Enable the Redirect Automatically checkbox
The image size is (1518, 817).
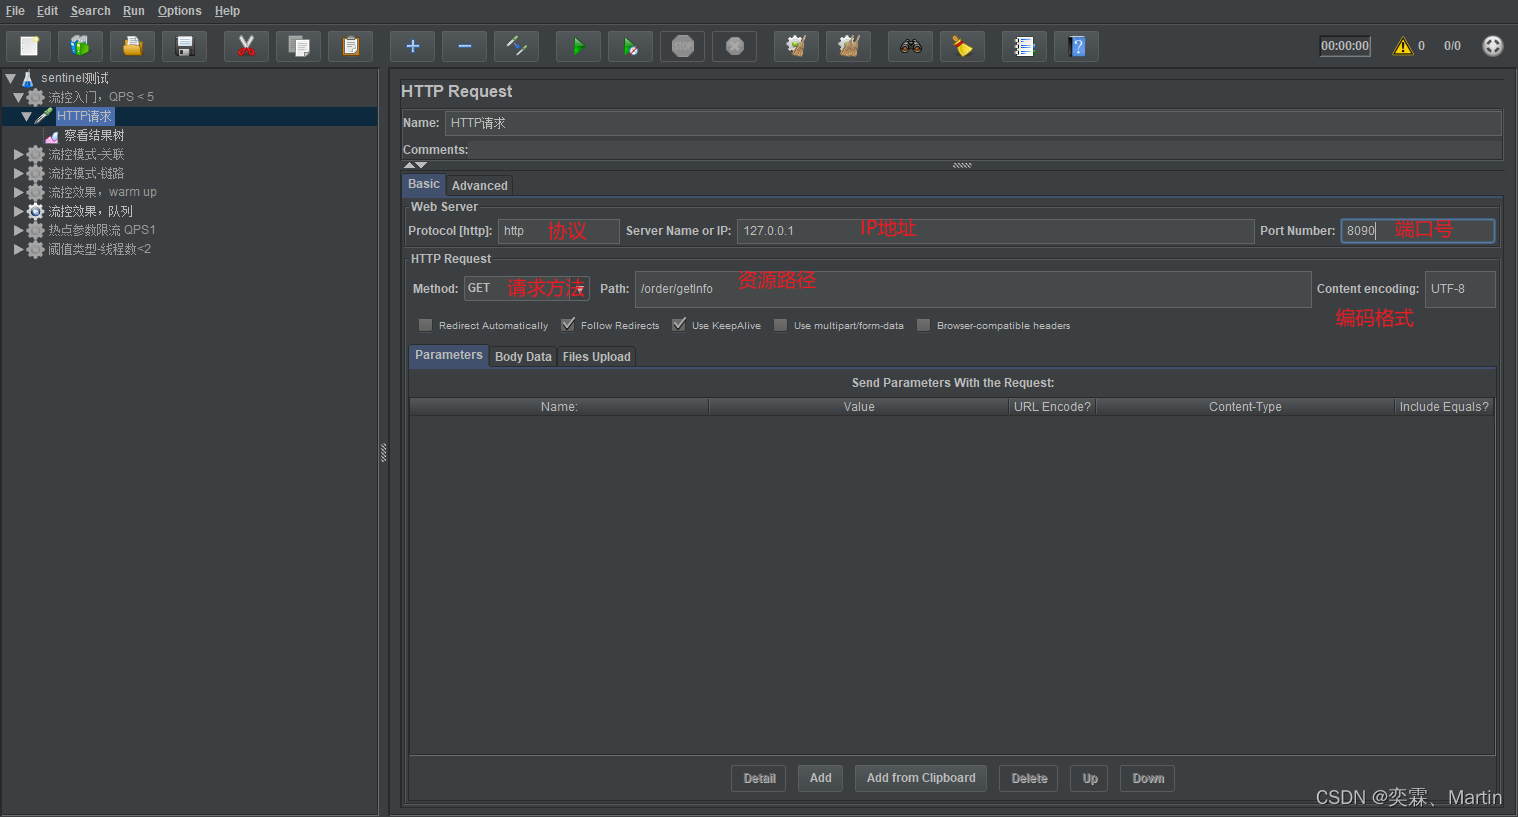(426, 325)
